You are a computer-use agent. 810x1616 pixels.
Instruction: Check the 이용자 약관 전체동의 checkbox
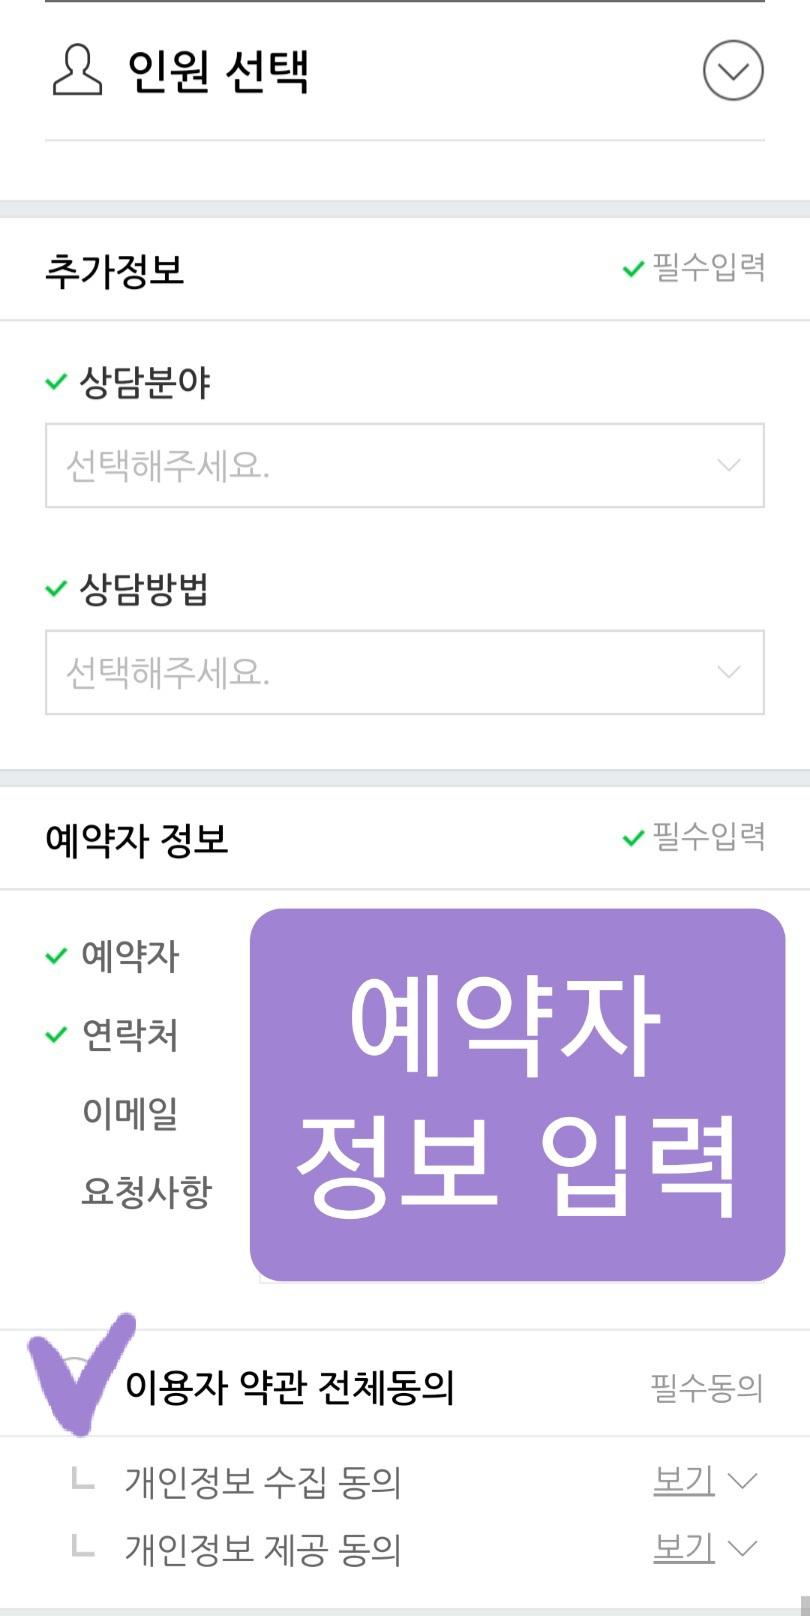coord(76,1386)
